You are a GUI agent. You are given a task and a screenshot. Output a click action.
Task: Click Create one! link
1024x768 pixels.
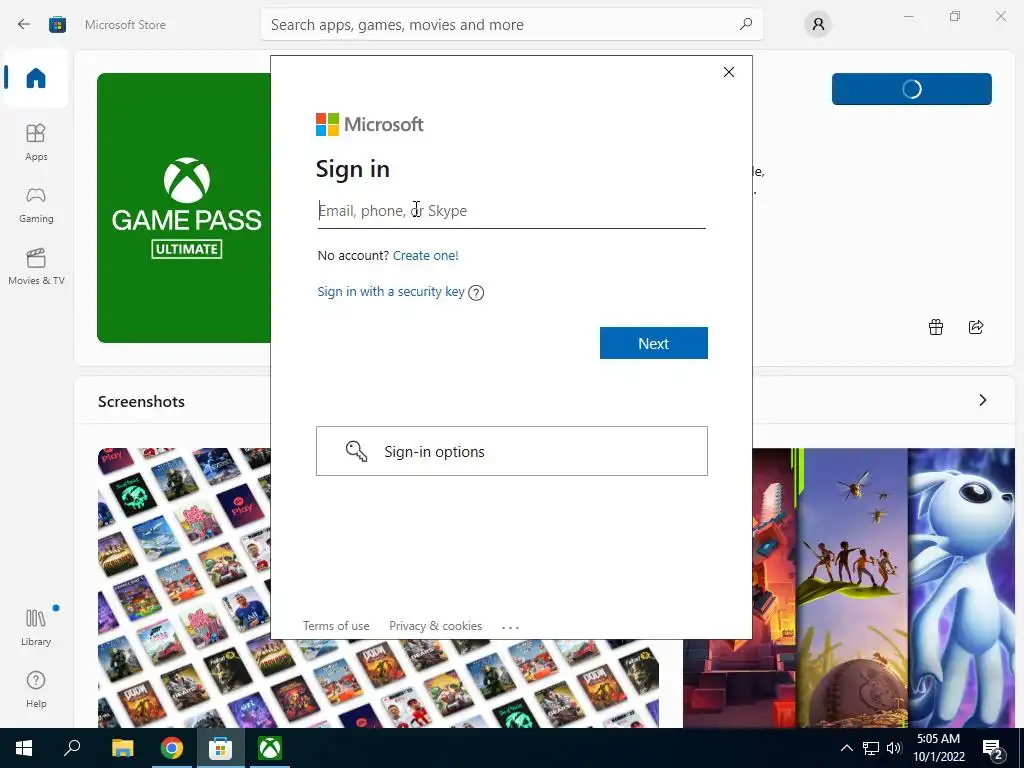tap(426, 255)
